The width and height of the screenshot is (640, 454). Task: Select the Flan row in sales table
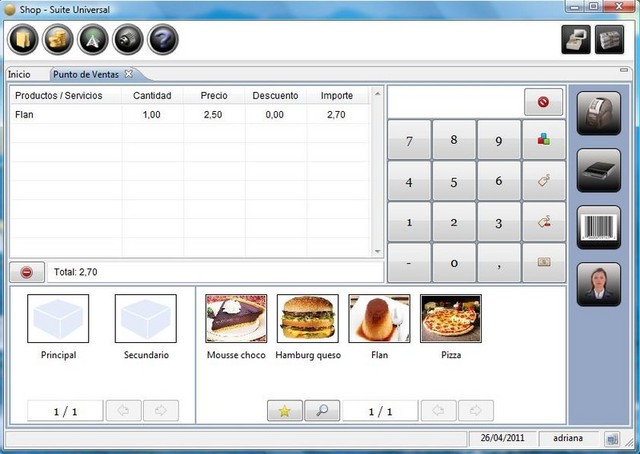pos(190,115)
